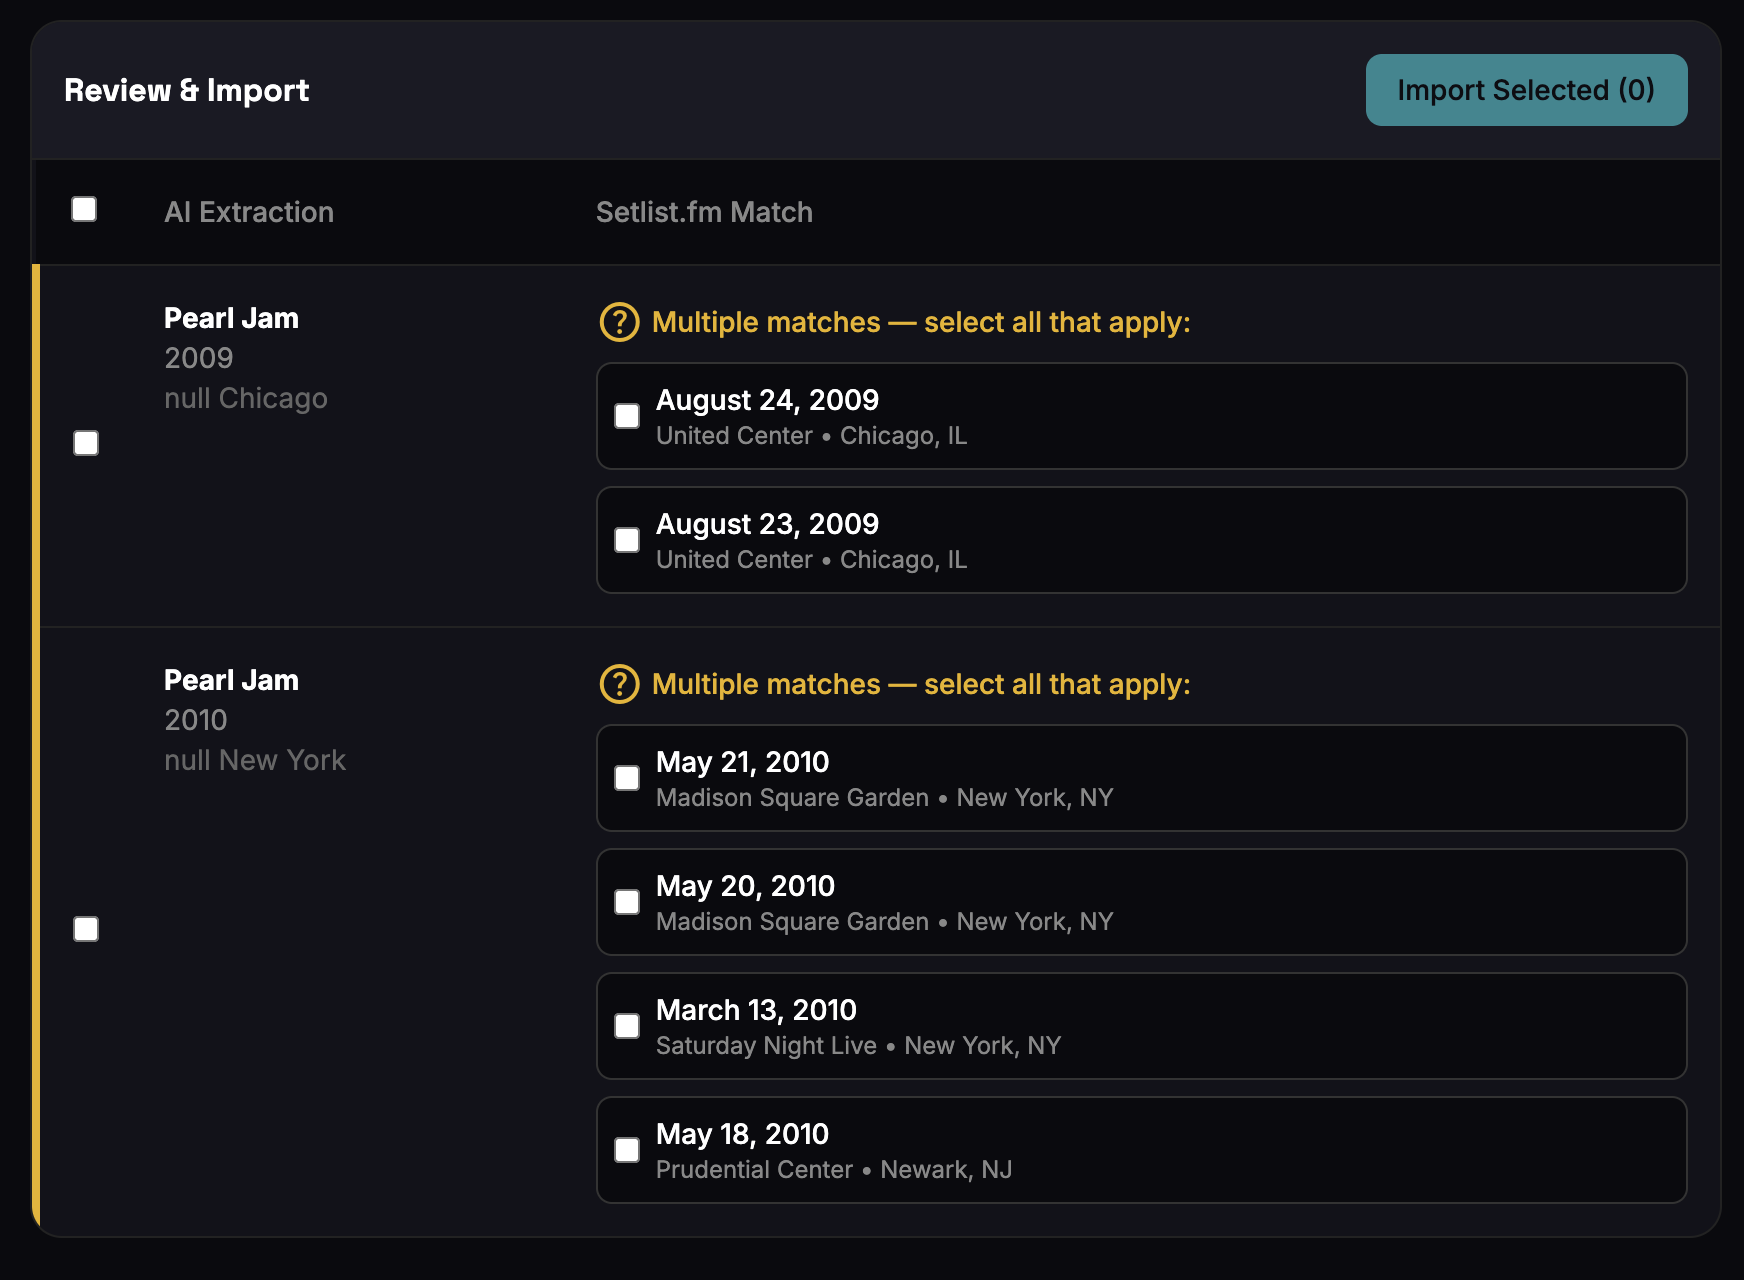Click the help icon next to 2009 multiple matches warning
1744x1280 pixels.
[618, 322]
